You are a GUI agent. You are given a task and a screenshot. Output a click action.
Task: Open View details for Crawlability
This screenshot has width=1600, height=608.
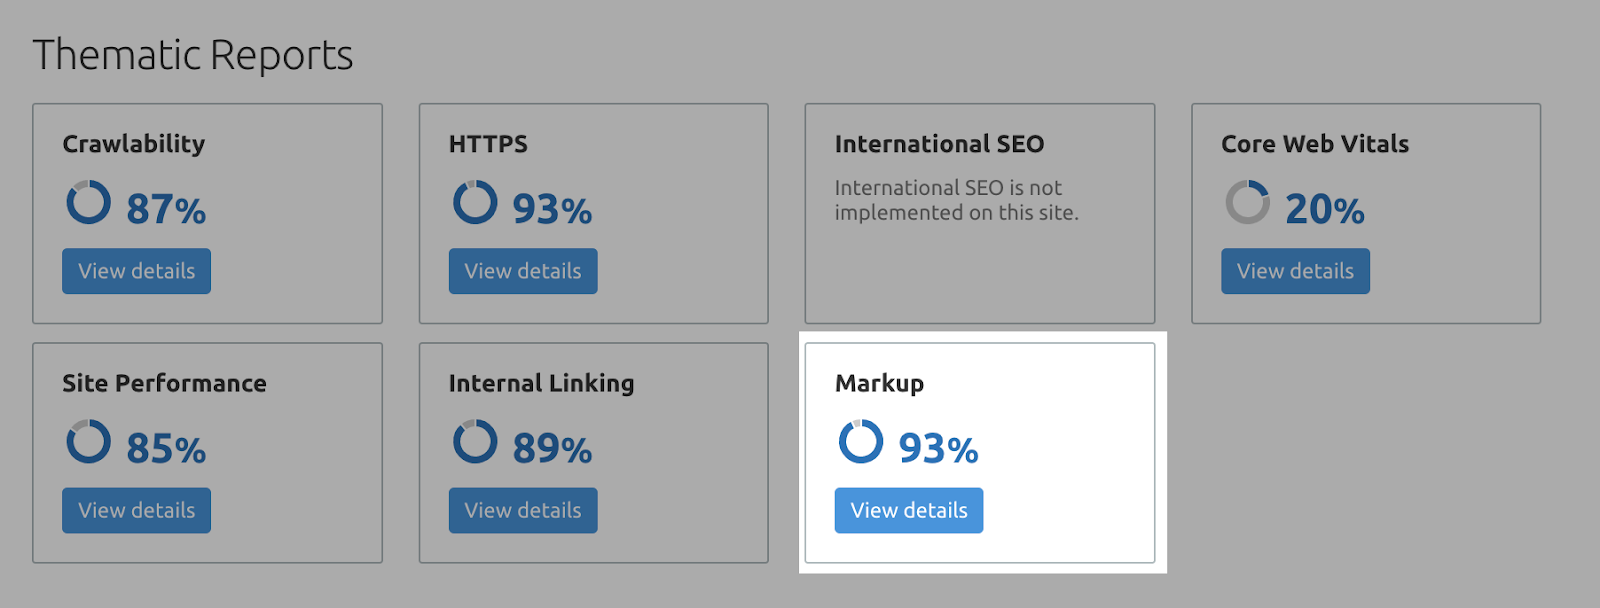[136, 271]
